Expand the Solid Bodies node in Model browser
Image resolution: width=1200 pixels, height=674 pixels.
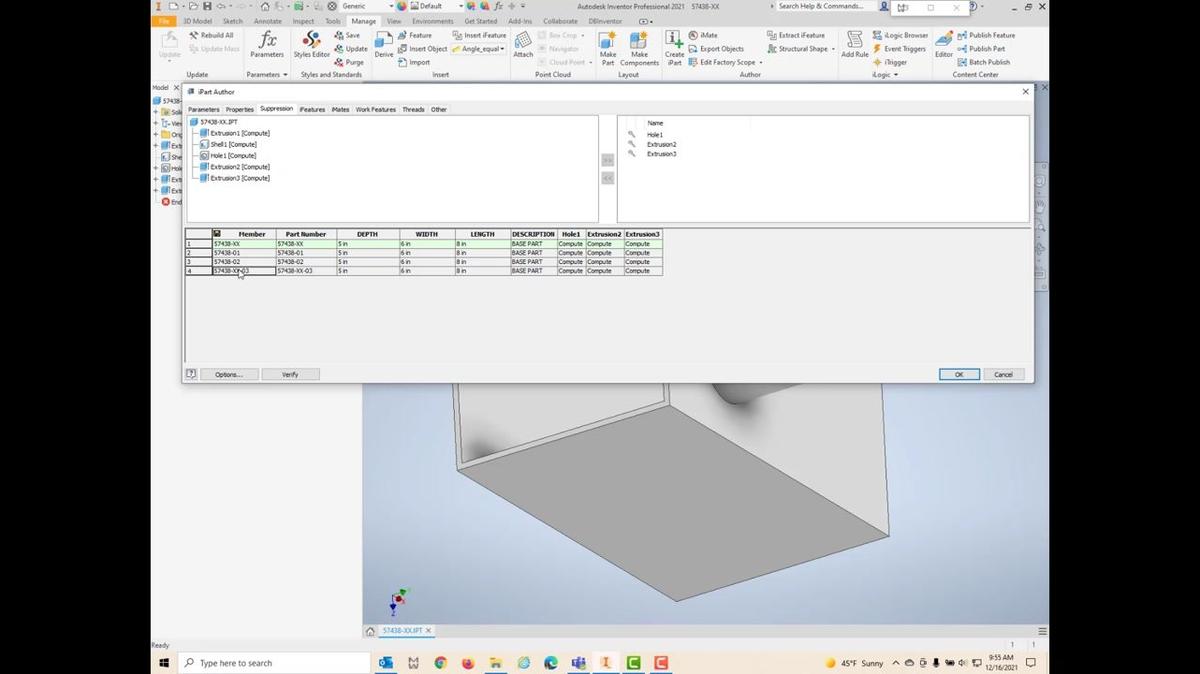tap(156, 112)
